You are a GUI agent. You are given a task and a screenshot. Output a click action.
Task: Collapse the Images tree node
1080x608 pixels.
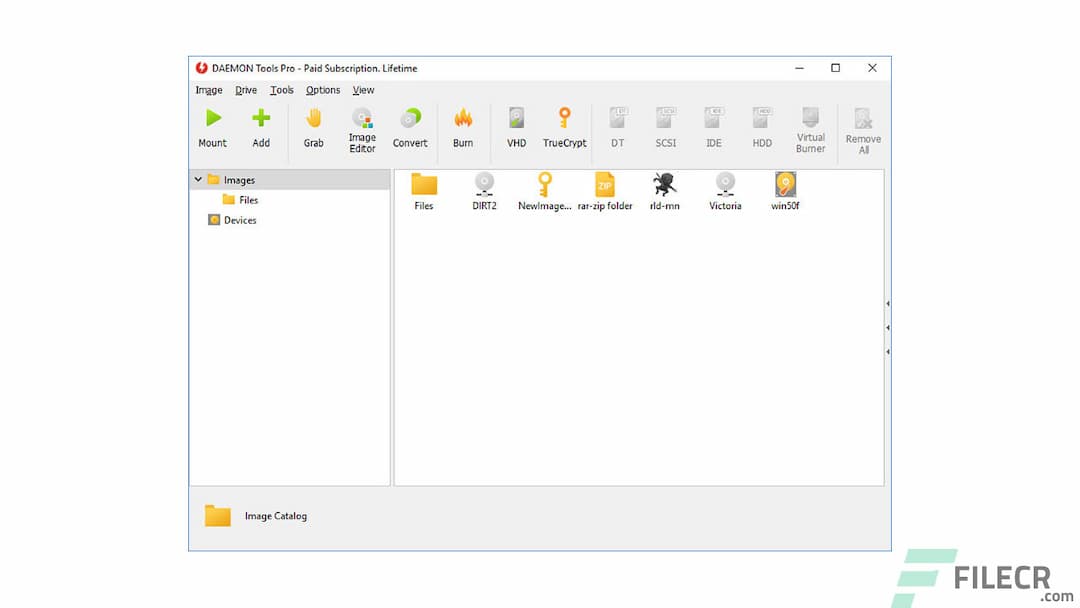pyautogui.click(x=198, y=180)
